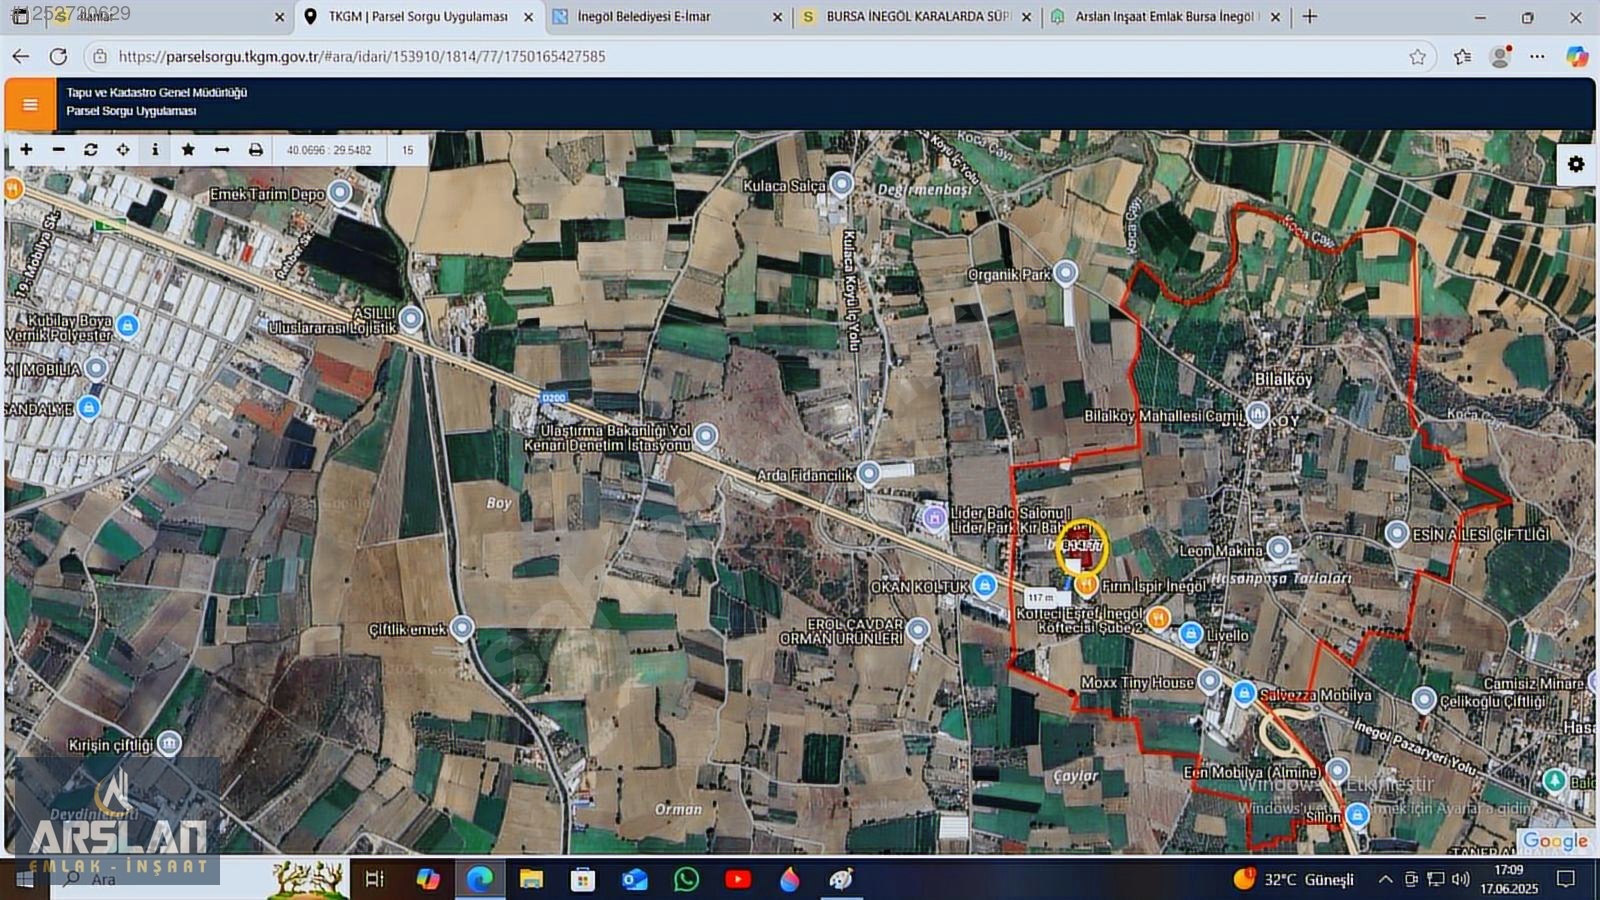Zoom in with the plus tool
1600x900 pixels.
pyautogui.click(x=26, y=150)
